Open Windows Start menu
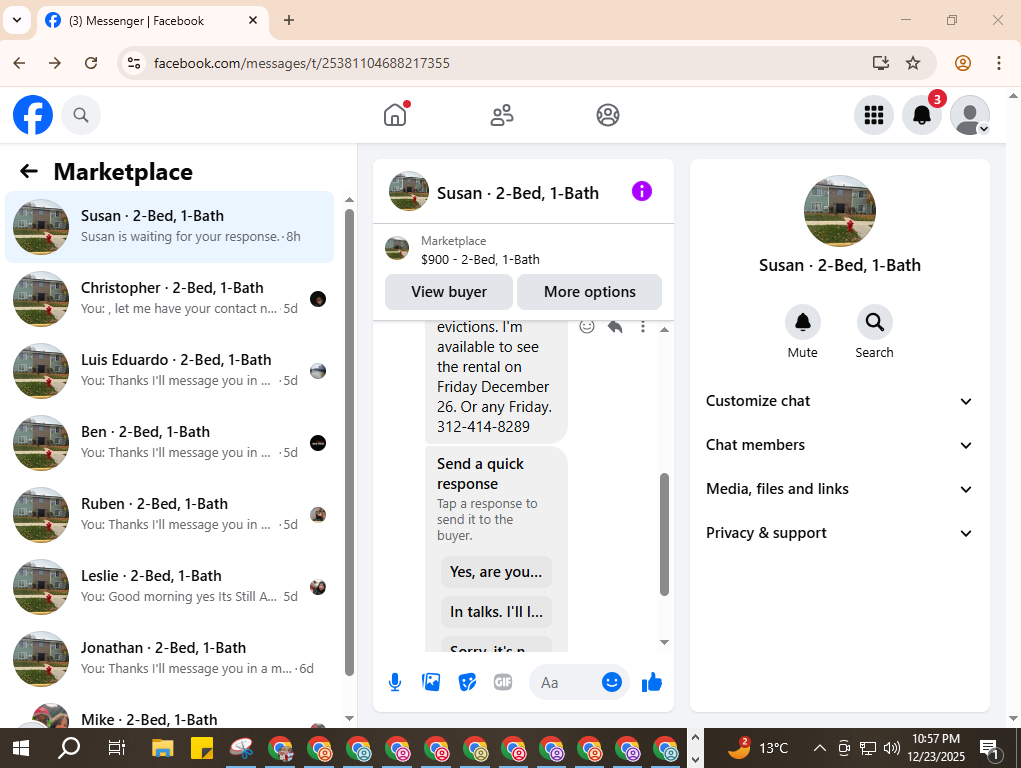This screenshot has width=1021, height=768. coord(21,748)
